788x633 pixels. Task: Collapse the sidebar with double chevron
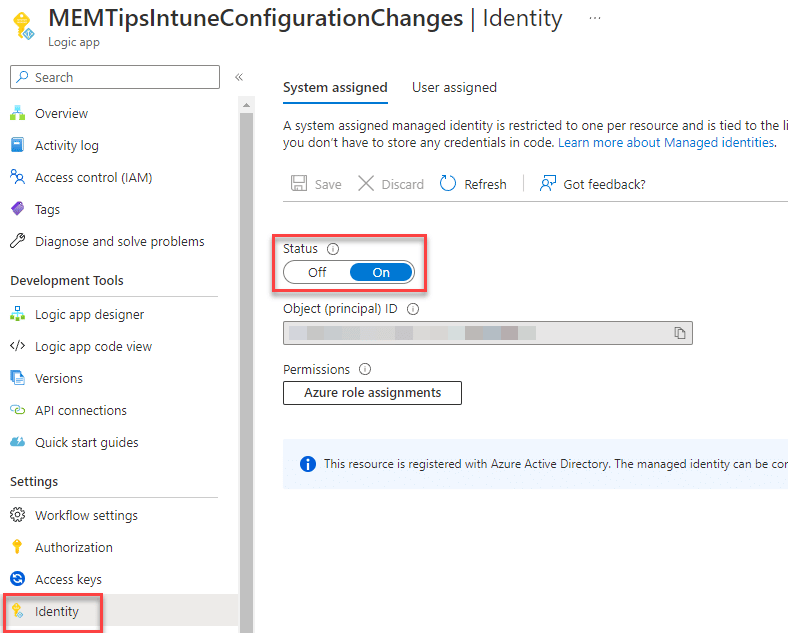239,77
